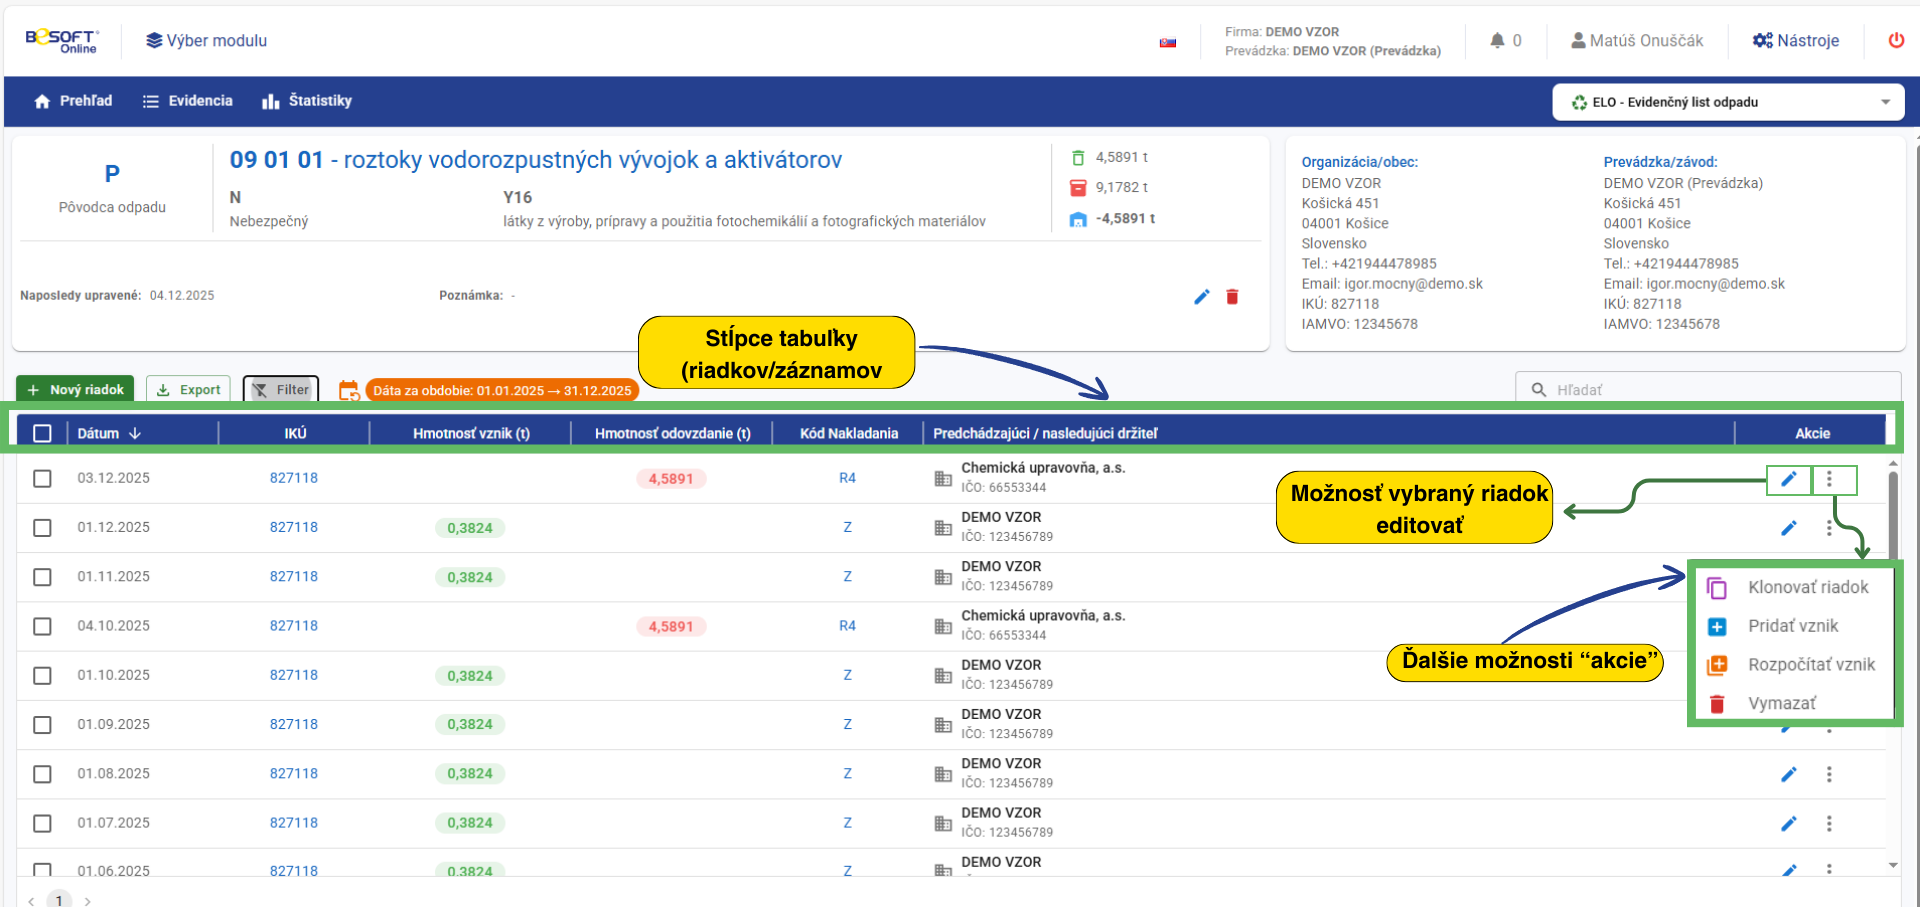The width and height of the screenshot is (1920, 908).
Task: Edit the 01.07.2025 row with pencil icon
Action: coord(1788,824)
